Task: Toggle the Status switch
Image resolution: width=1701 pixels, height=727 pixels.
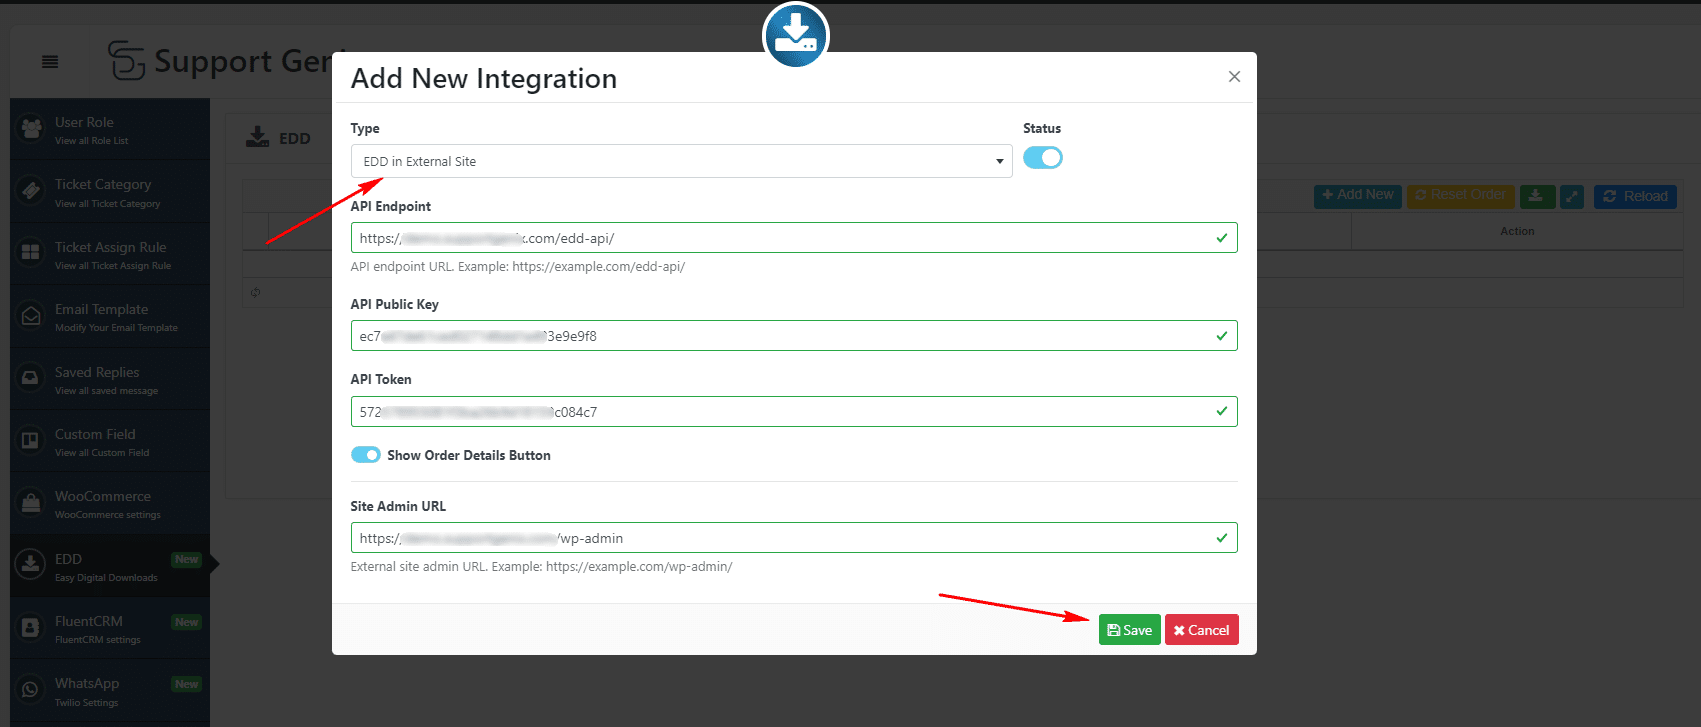Action: pos(1043,158)
